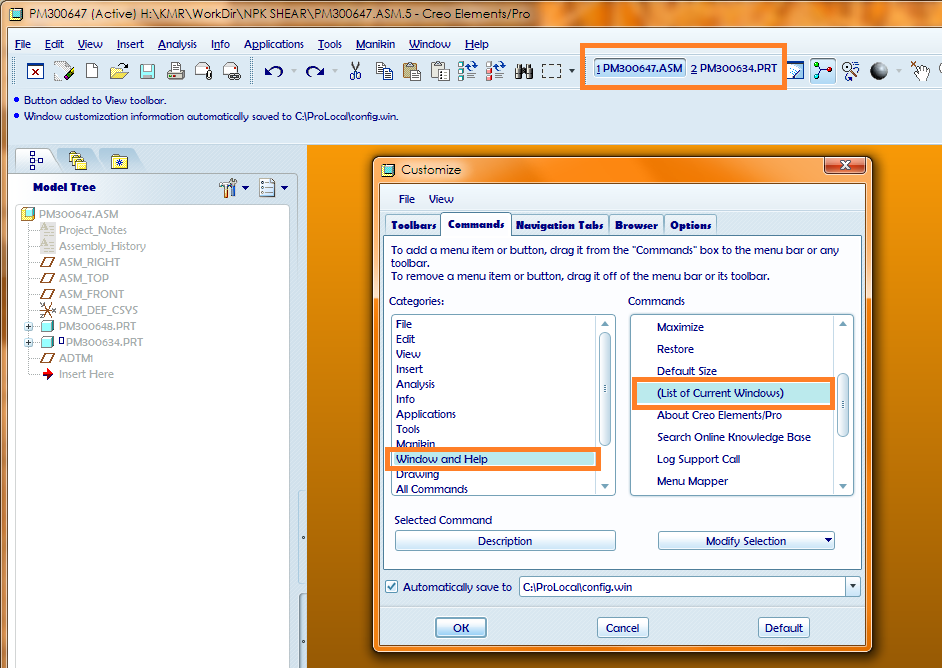Click the new file blank page icon
The height and width of the screenshot is (668, 942).
click(x=92, y=71)
